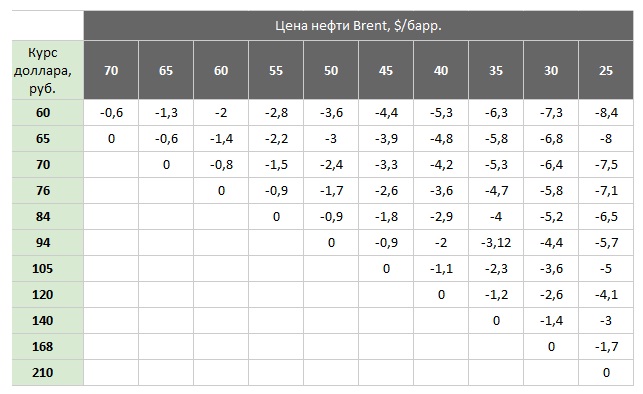The width and height of the screenshot is (643, 394).
Task: Select the column header 70
Action: pos(111,70)
